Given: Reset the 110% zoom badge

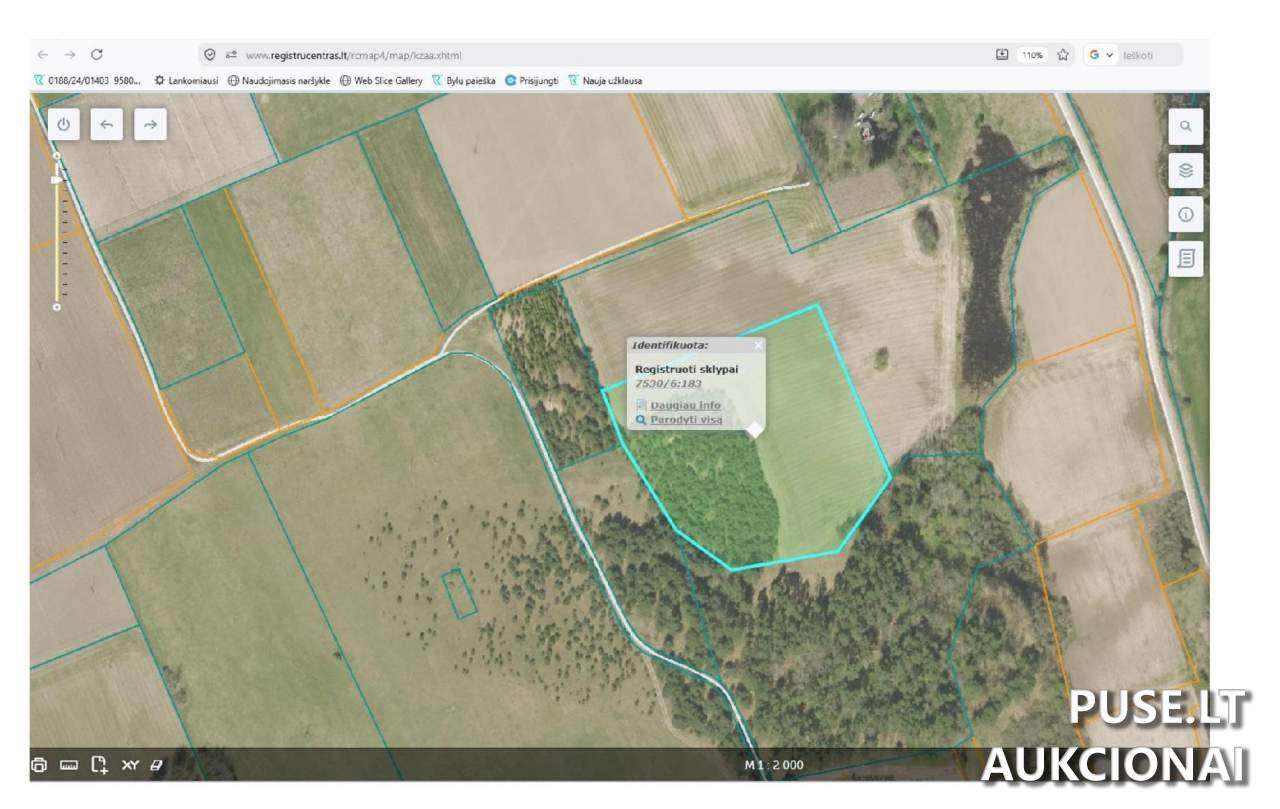Looking at the screenshot, I should (1032, 55).
